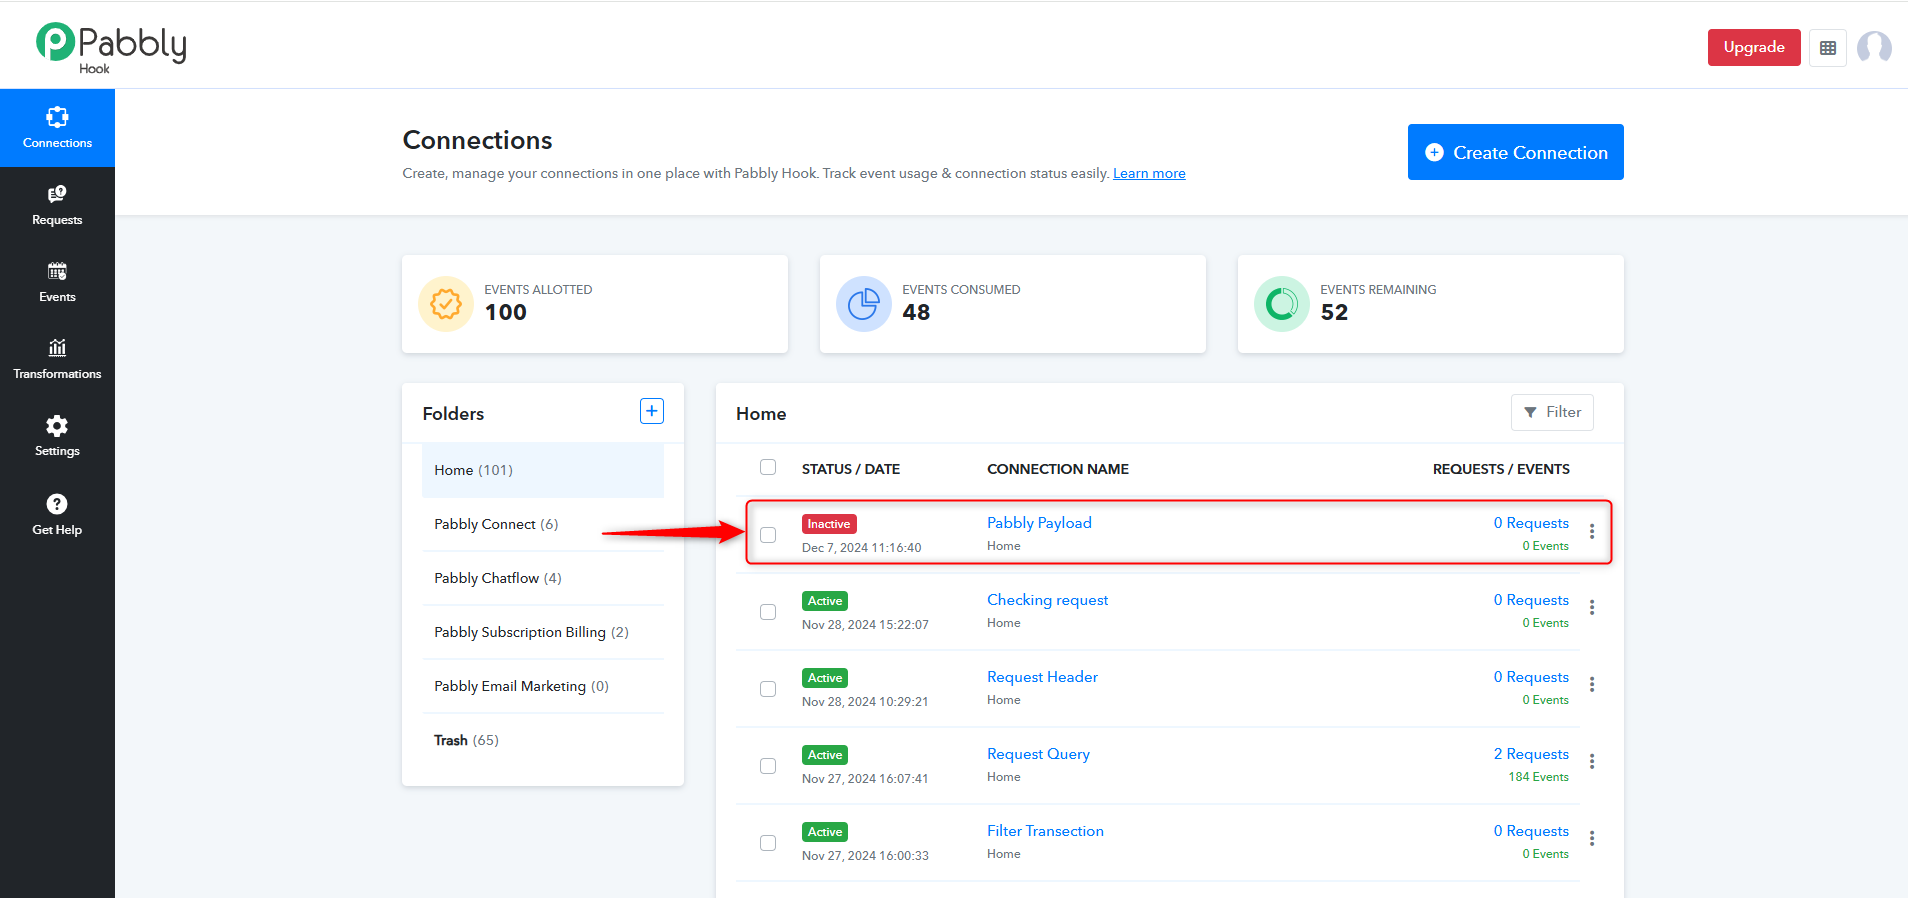
Task: Open the Transformations sidebar section
Action: 57,359
